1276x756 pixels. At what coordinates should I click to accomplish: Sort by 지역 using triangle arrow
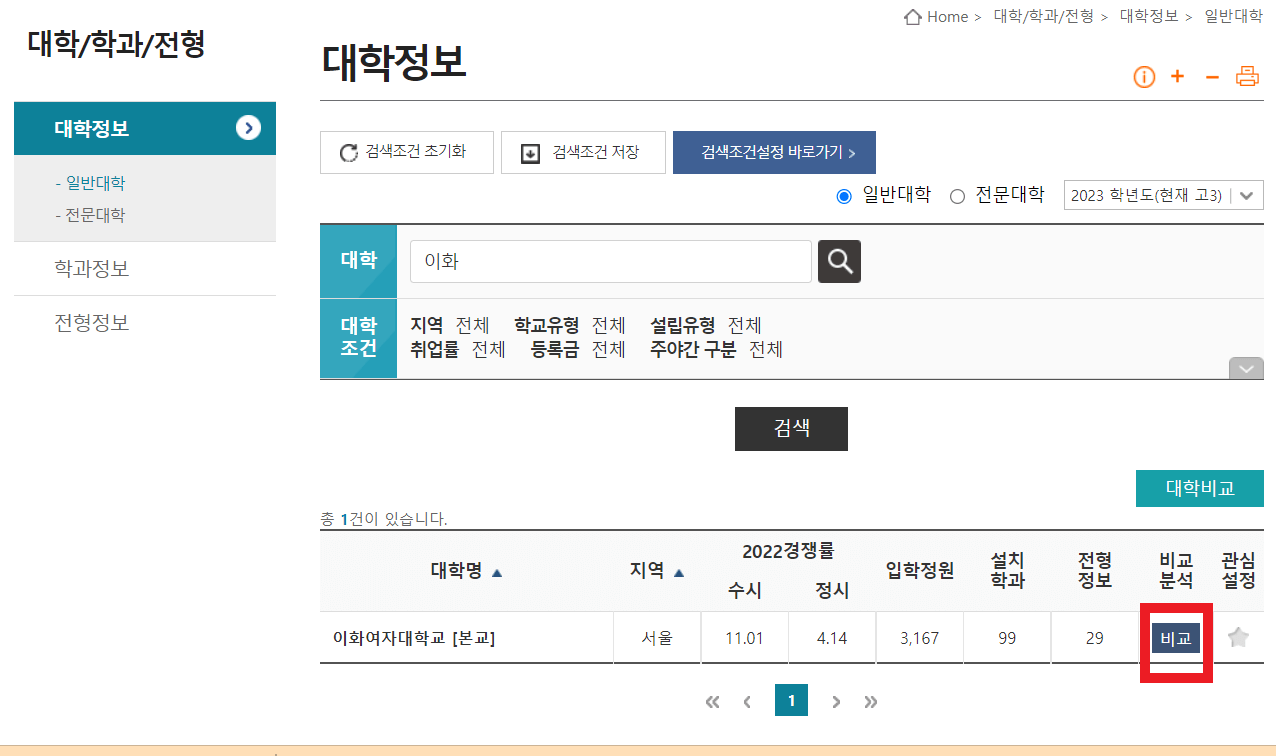pos(679,573)
